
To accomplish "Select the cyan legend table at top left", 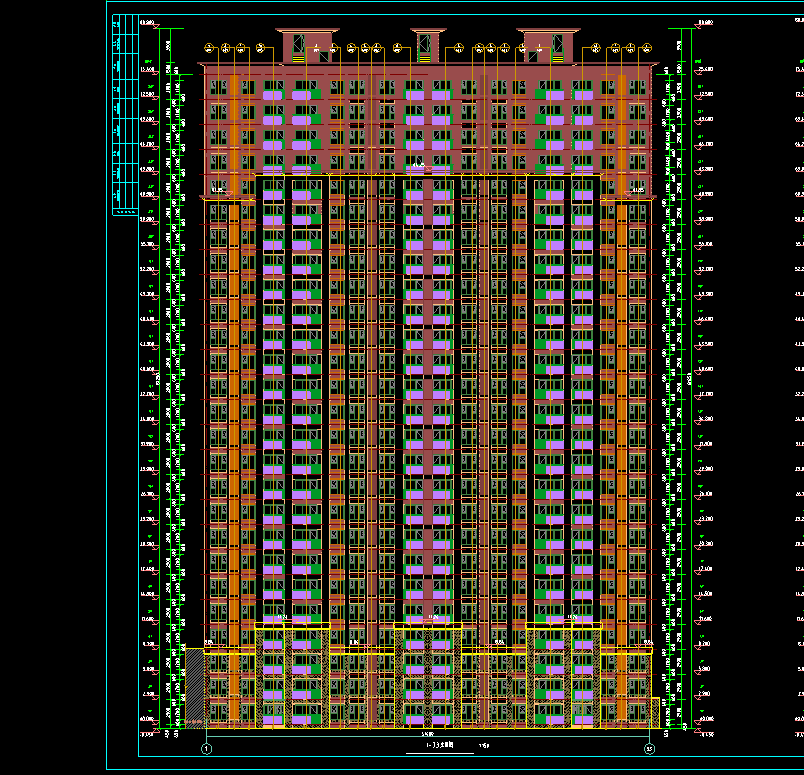I will click(125, 113).
